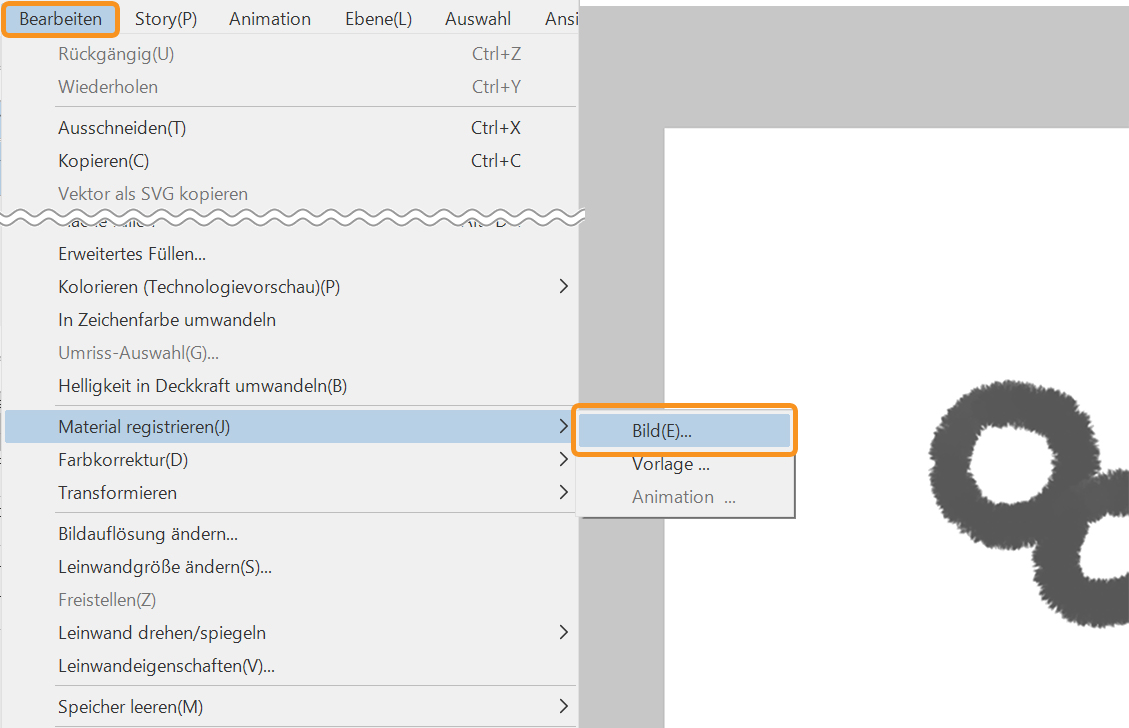
Task: Select Vorlage ... submenu entry
Action: point(671,464)
